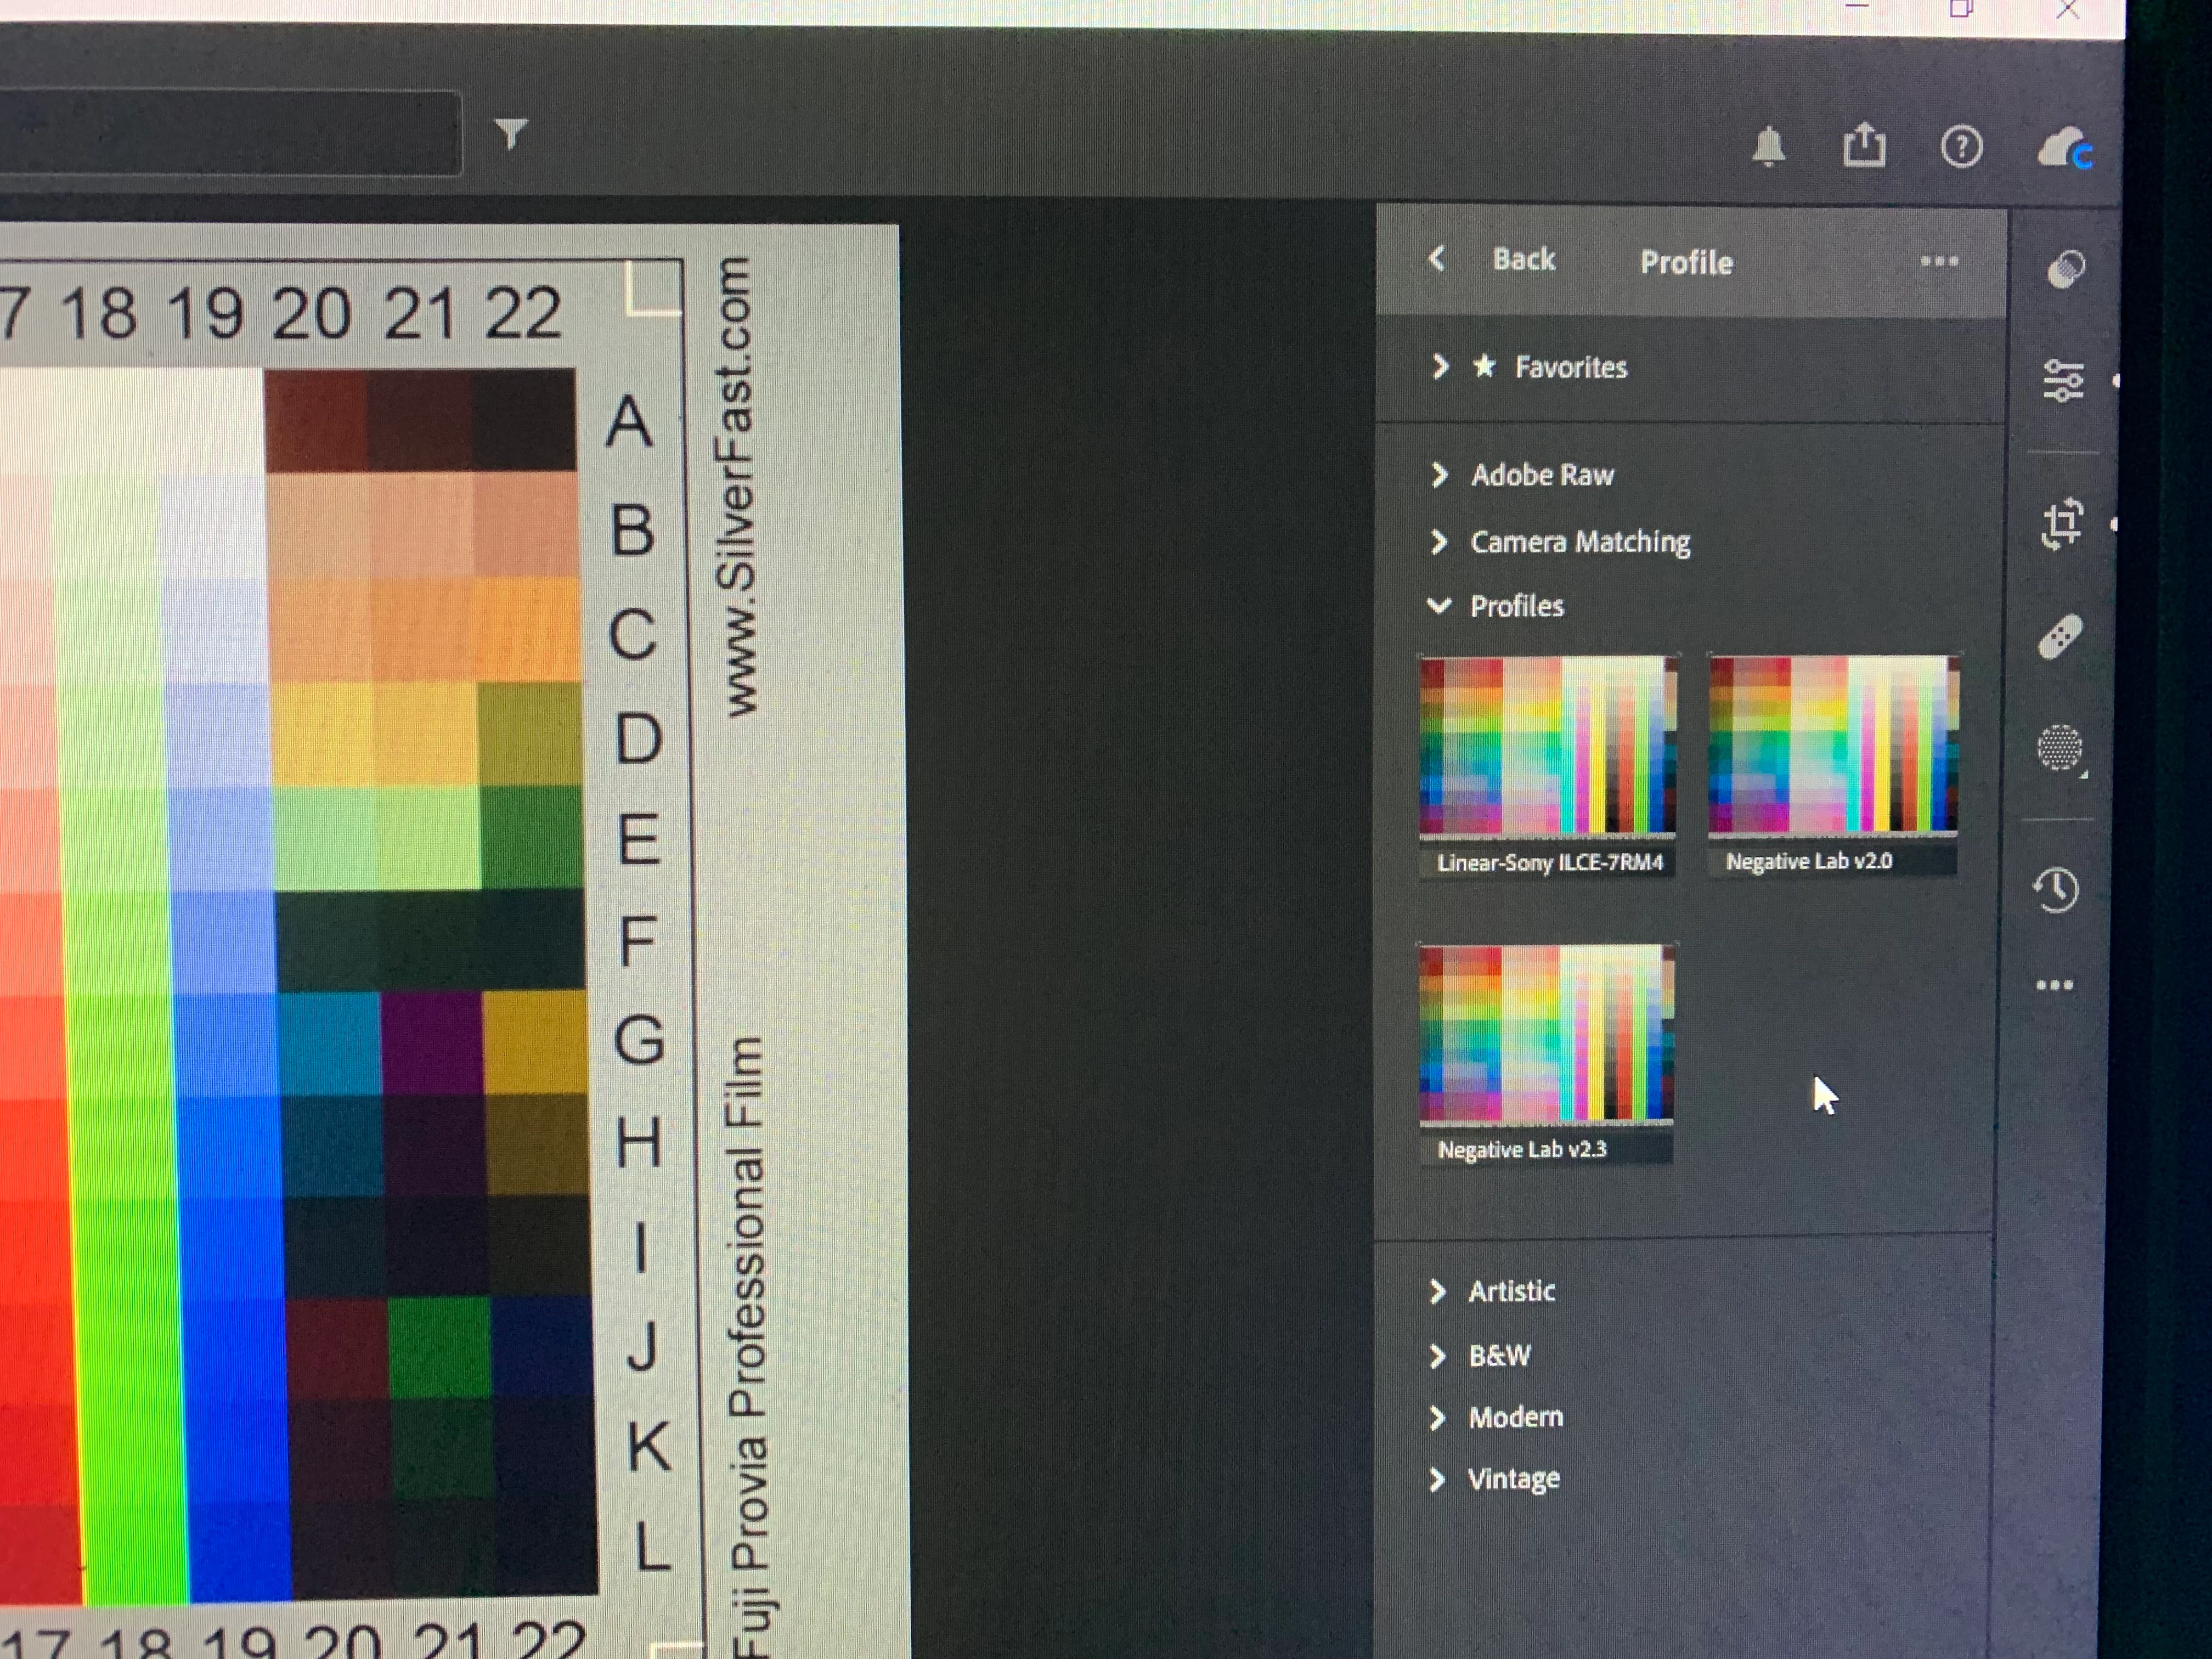This screenshot has height=1659, width=2212.
Task: Open the Presets overlapping circles icon
Action: point(2065,269)
